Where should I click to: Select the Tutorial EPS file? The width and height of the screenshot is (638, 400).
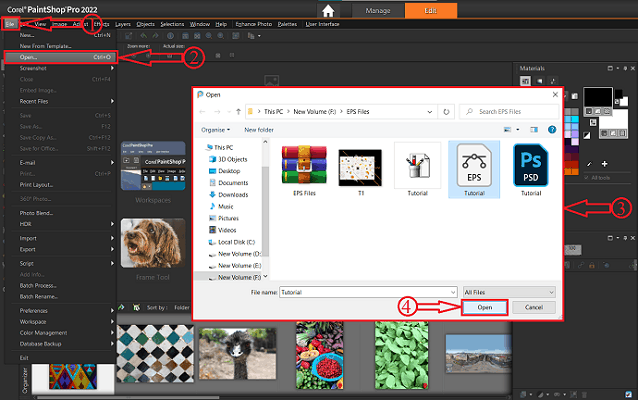474,169
